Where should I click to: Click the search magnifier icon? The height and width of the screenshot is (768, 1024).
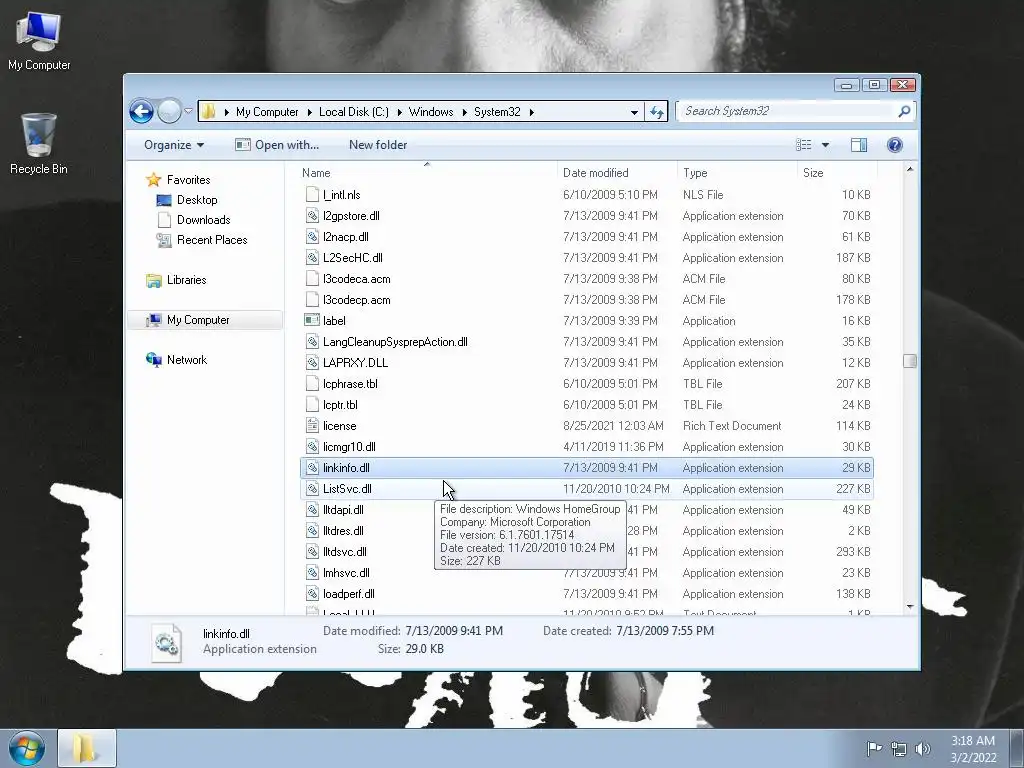(x=904, y=112)
